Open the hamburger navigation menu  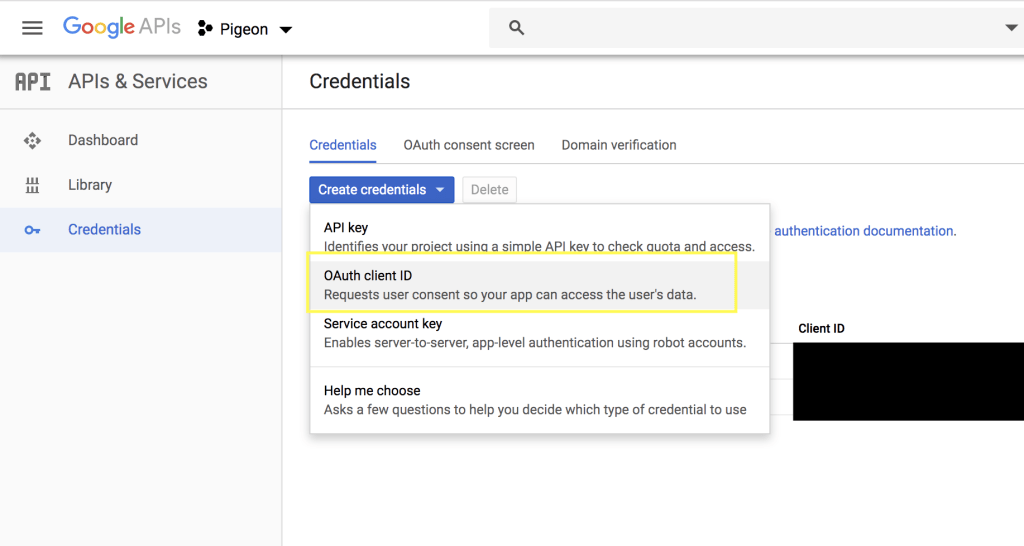32,28
